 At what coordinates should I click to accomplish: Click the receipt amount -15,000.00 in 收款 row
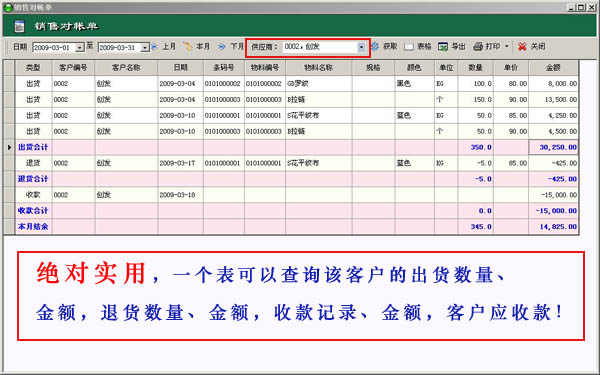[x=553, y=195]
